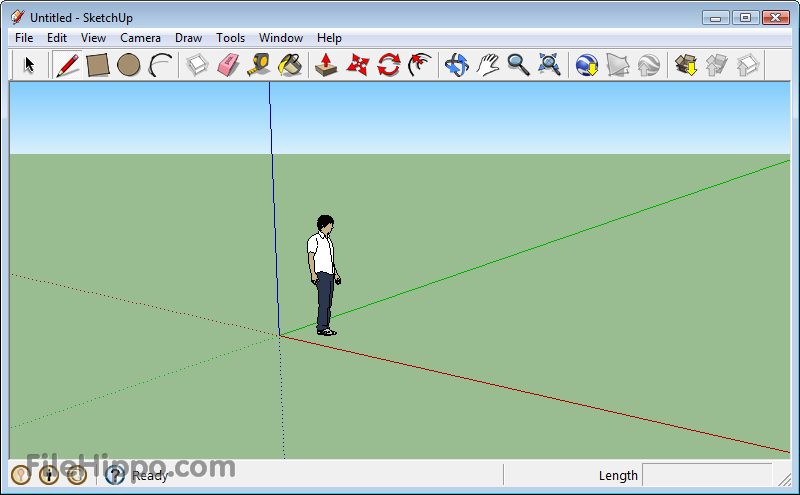Activate the Offset tool
Viewport: 800px width, 495px height.
click(419, 65)
